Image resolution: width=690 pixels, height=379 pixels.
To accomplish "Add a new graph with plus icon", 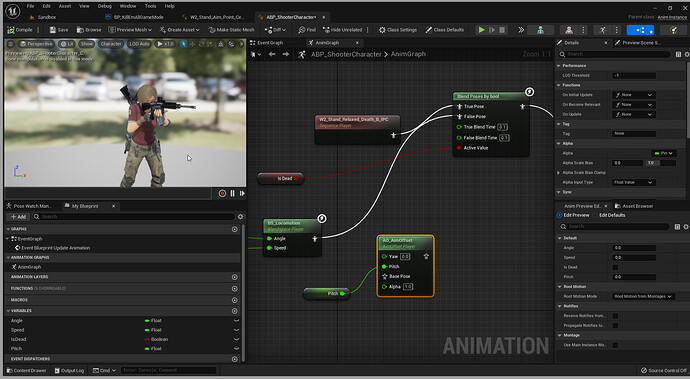I will pos(235,229).
